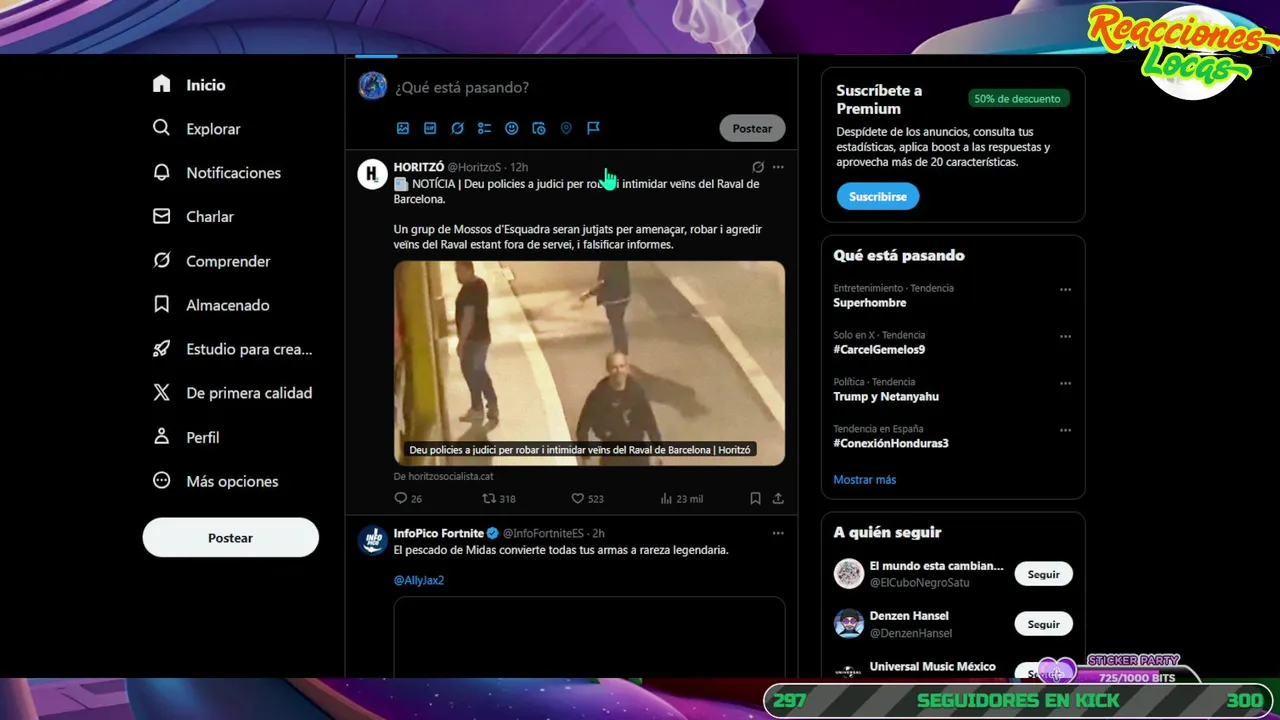Click the 50% de descuento badge

coord(1018,99)
